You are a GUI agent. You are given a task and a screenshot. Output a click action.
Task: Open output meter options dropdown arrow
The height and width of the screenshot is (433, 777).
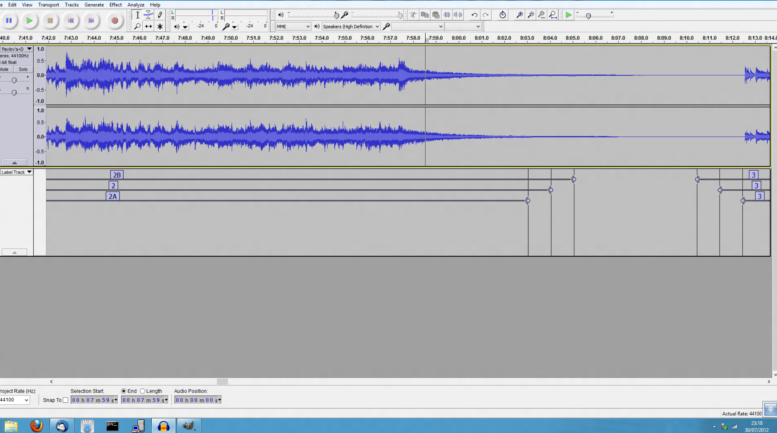click(x=185, y=27)
